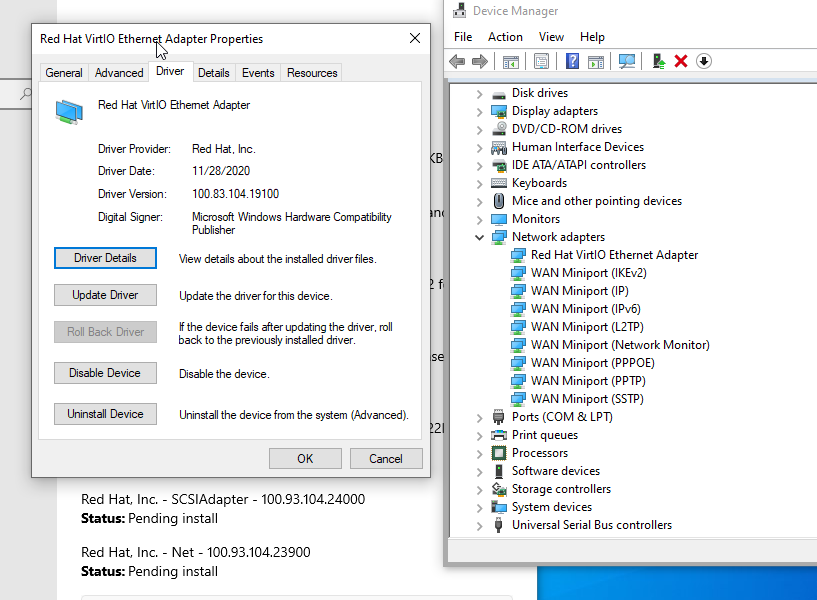Expand the Processors node
The width and height of the screenshot is (817, 600).
click(x=479, y=454)
